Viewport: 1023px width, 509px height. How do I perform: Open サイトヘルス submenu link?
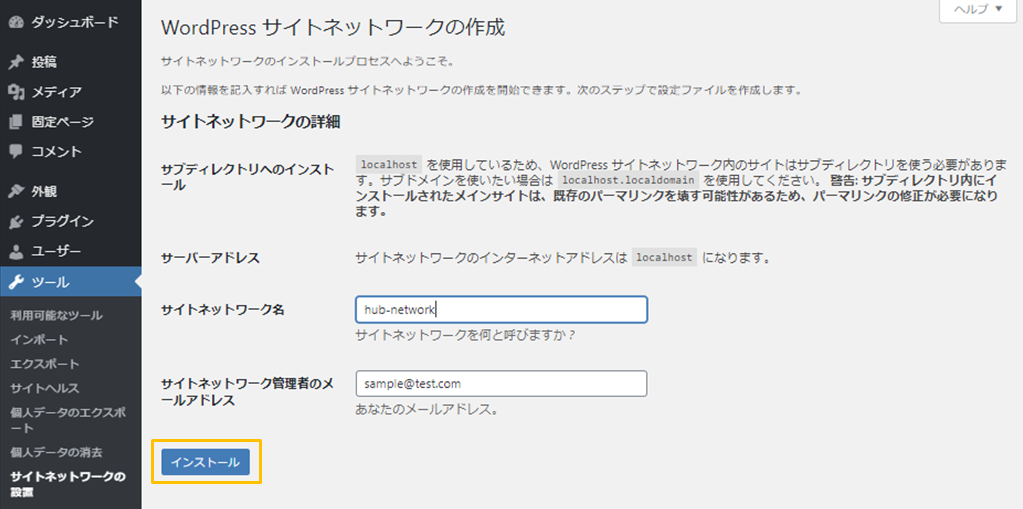44,388
